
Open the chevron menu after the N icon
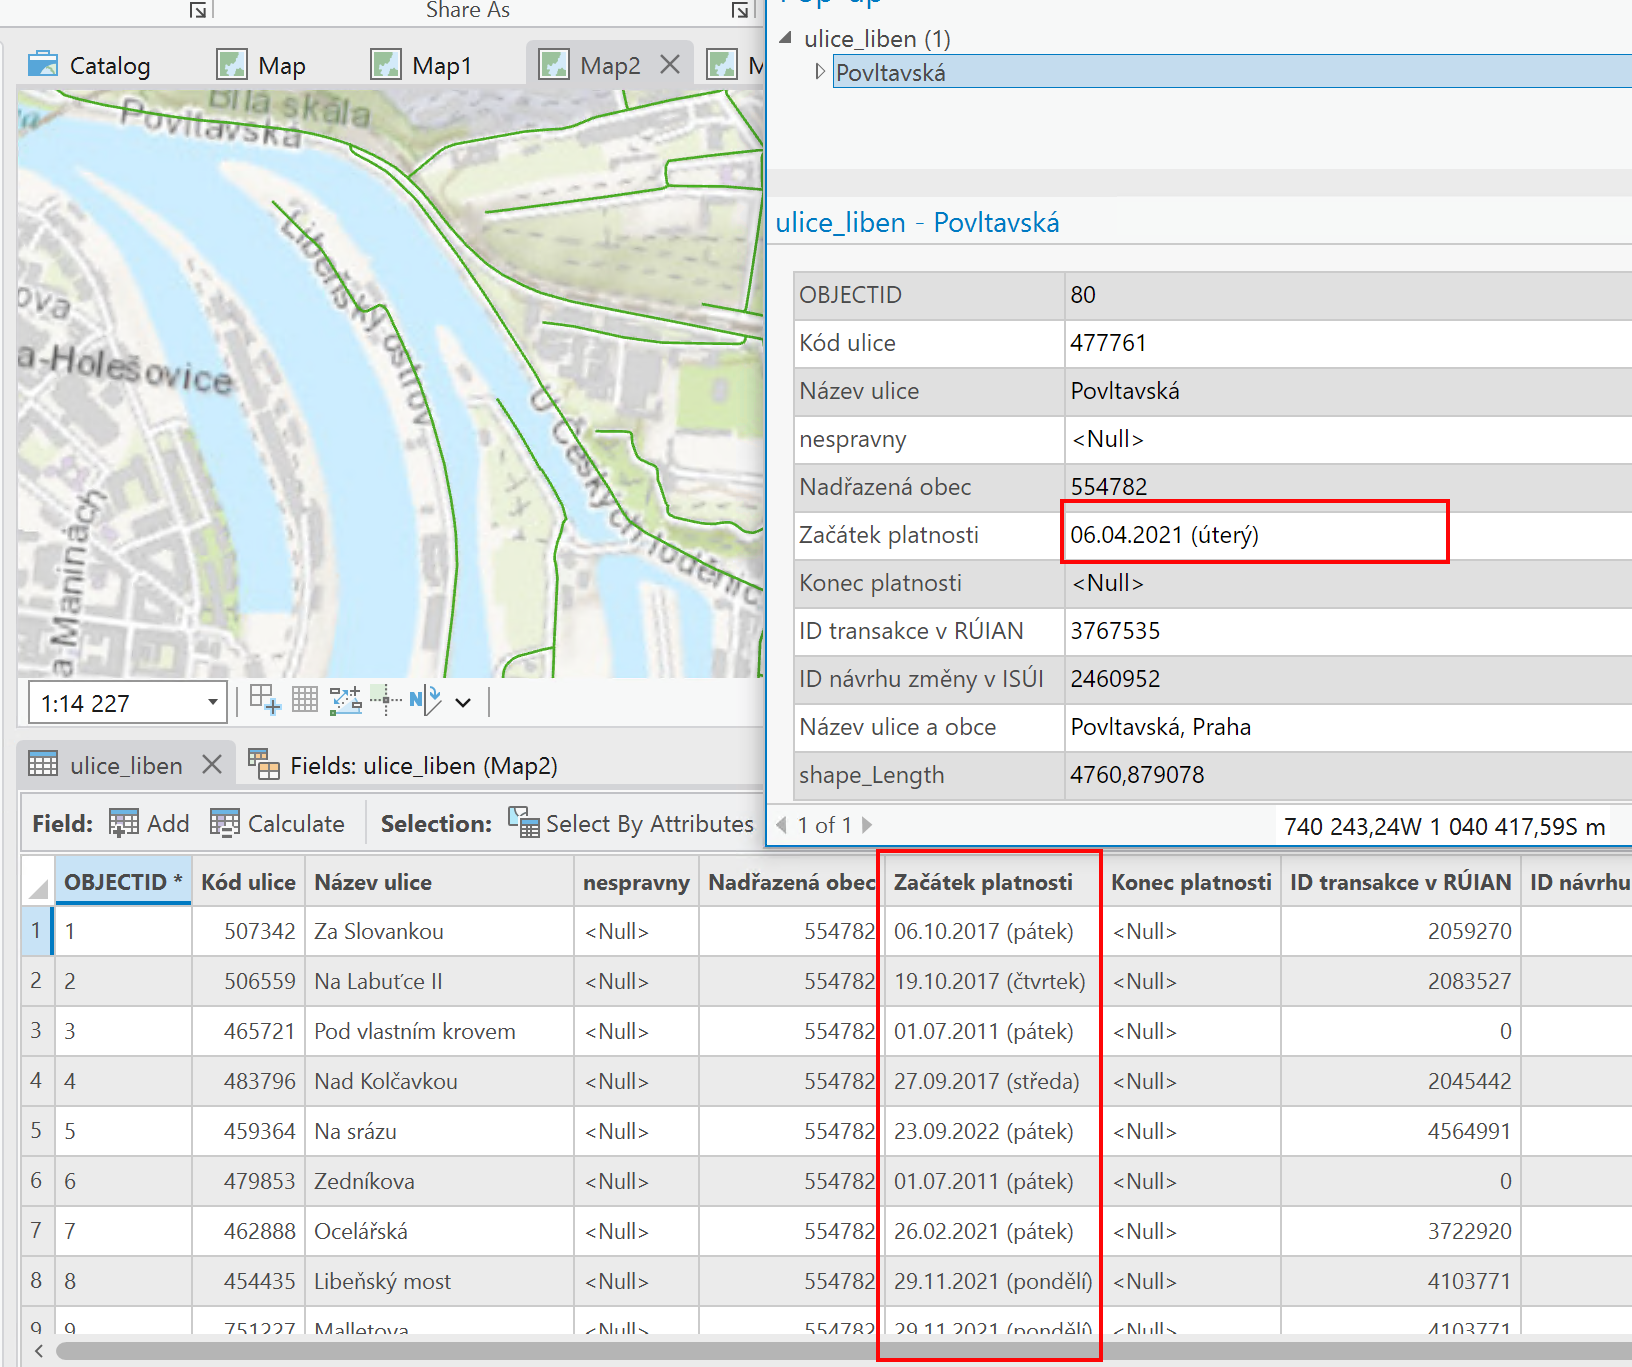463,702
